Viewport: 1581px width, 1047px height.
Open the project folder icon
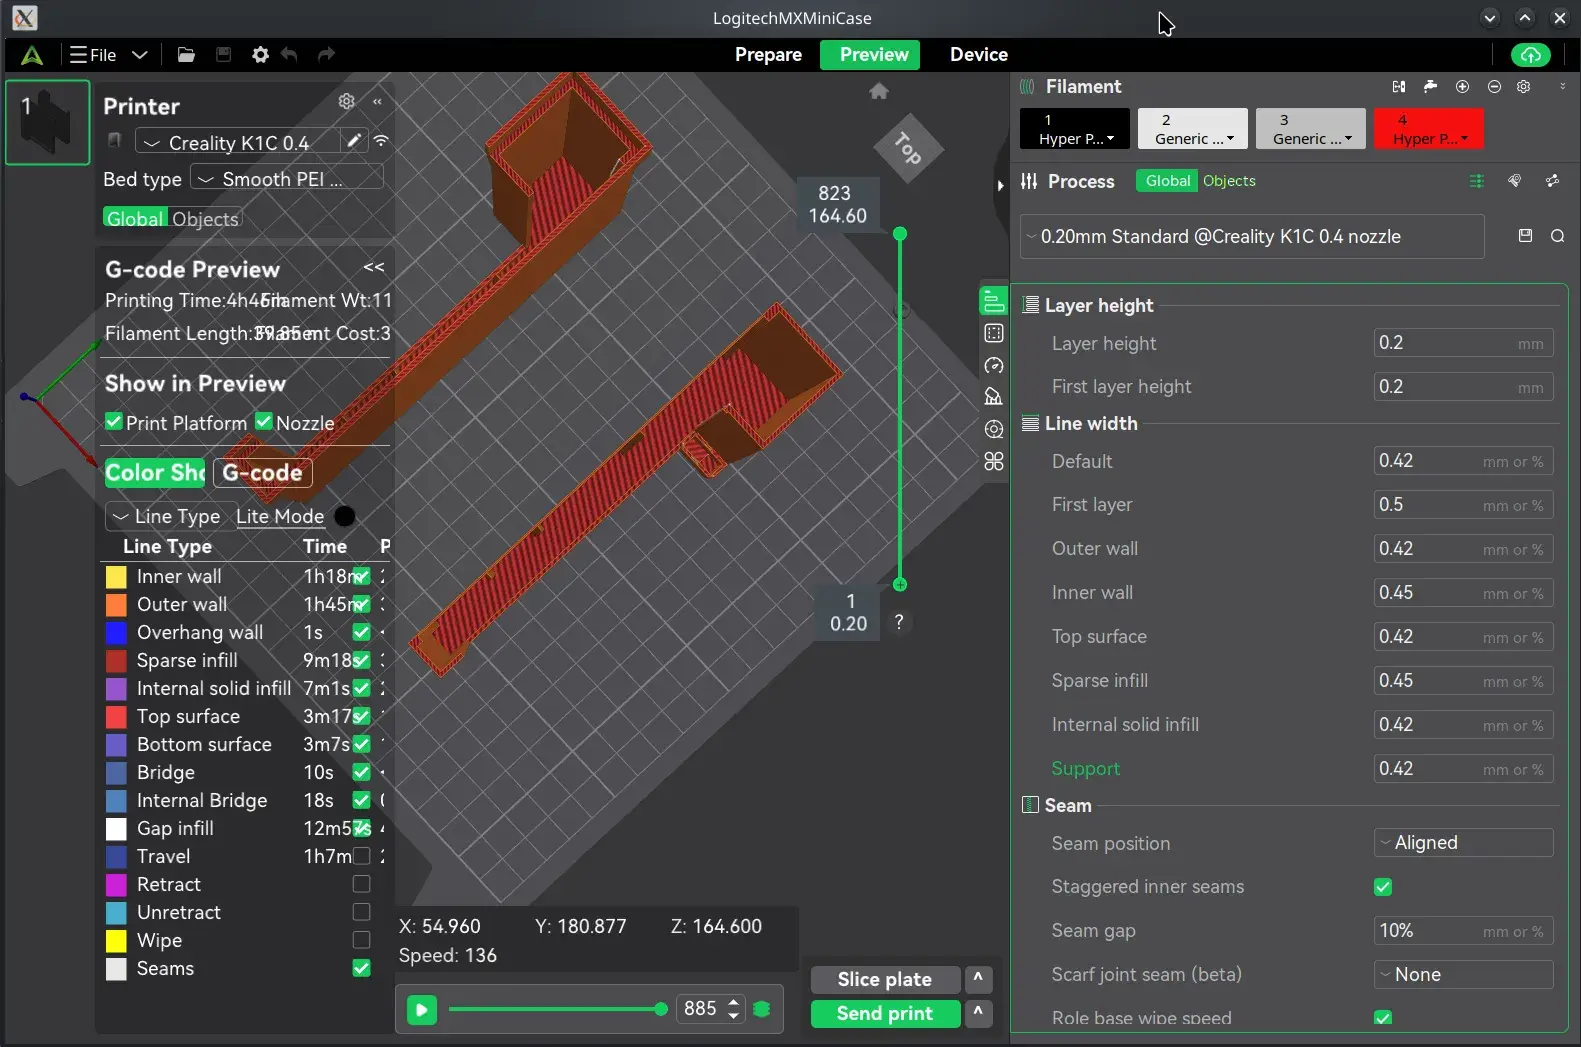pyautogui.click(x=186, y=55)
